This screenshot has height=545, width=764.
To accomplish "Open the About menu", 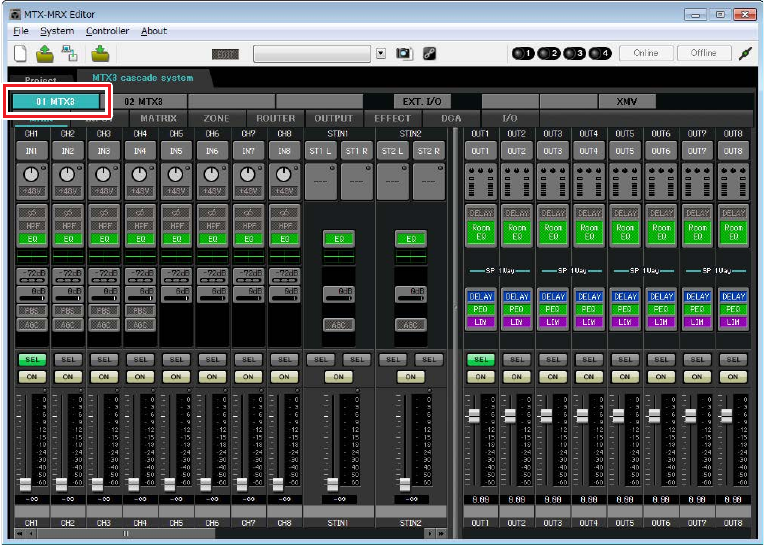I will (154, 31).
